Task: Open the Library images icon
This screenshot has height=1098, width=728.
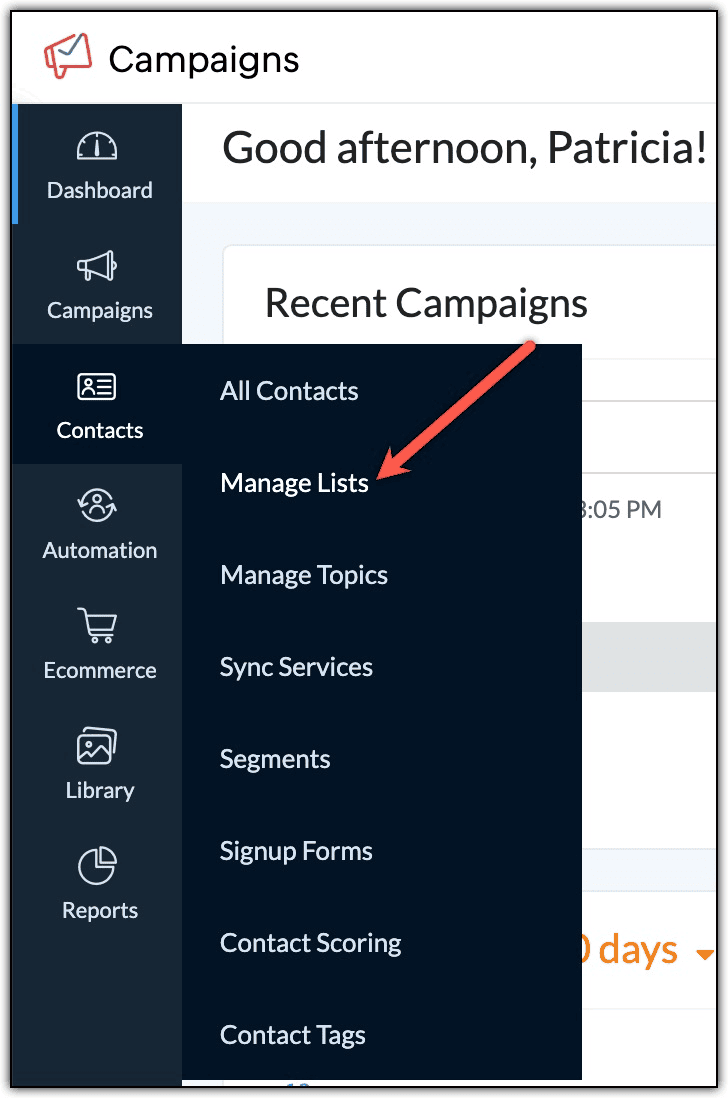Action: [x=99, y=743]
